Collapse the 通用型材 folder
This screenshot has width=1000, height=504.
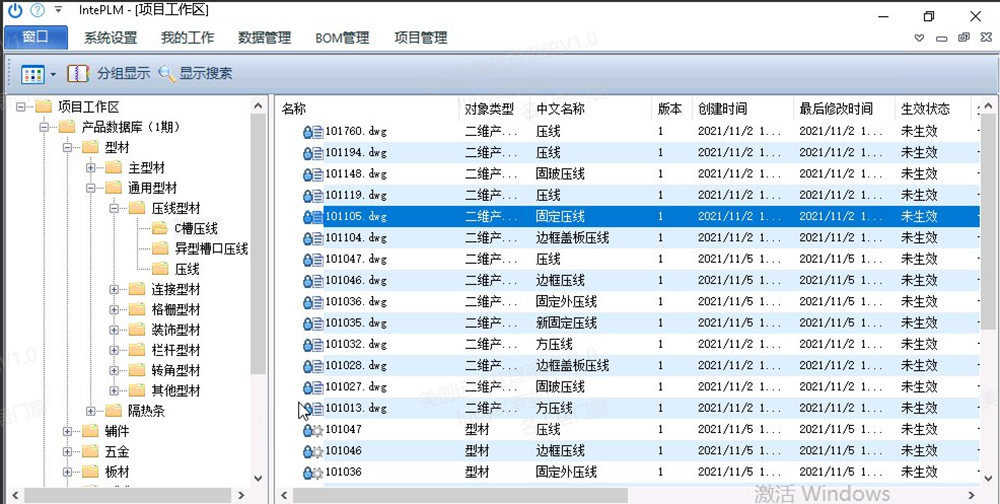[x=91, y=188]
